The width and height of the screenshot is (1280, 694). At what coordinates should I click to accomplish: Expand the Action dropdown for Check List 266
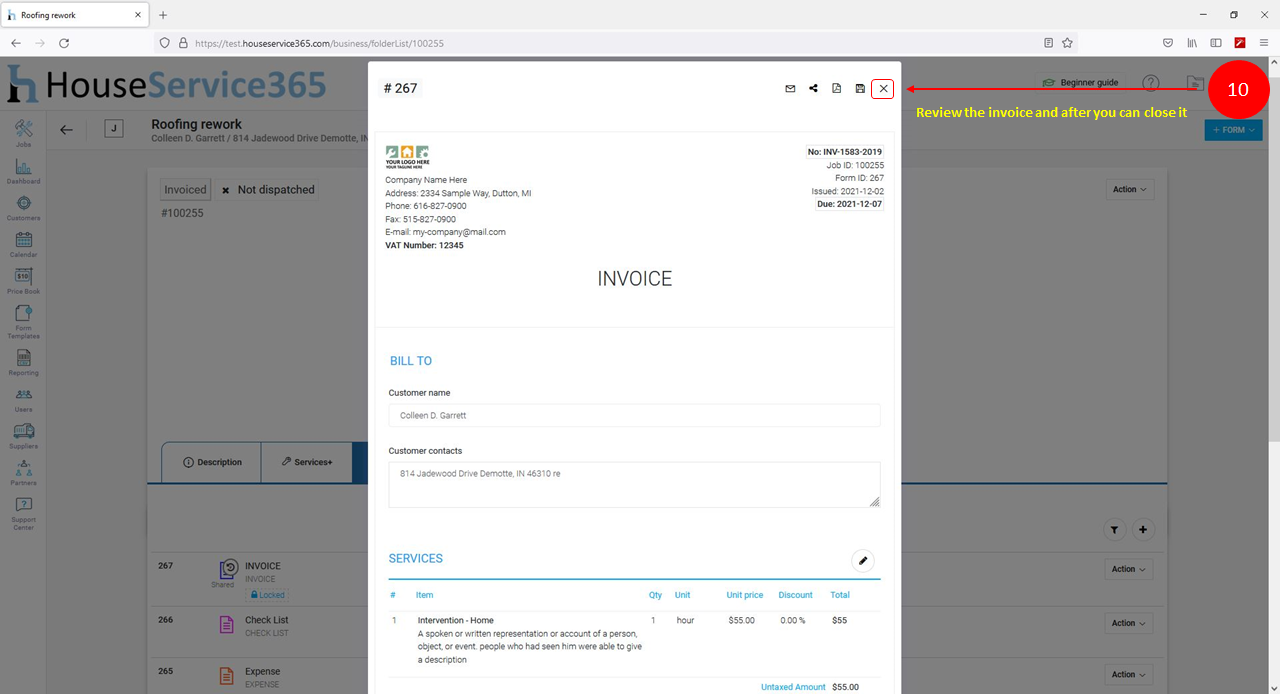1130,623
